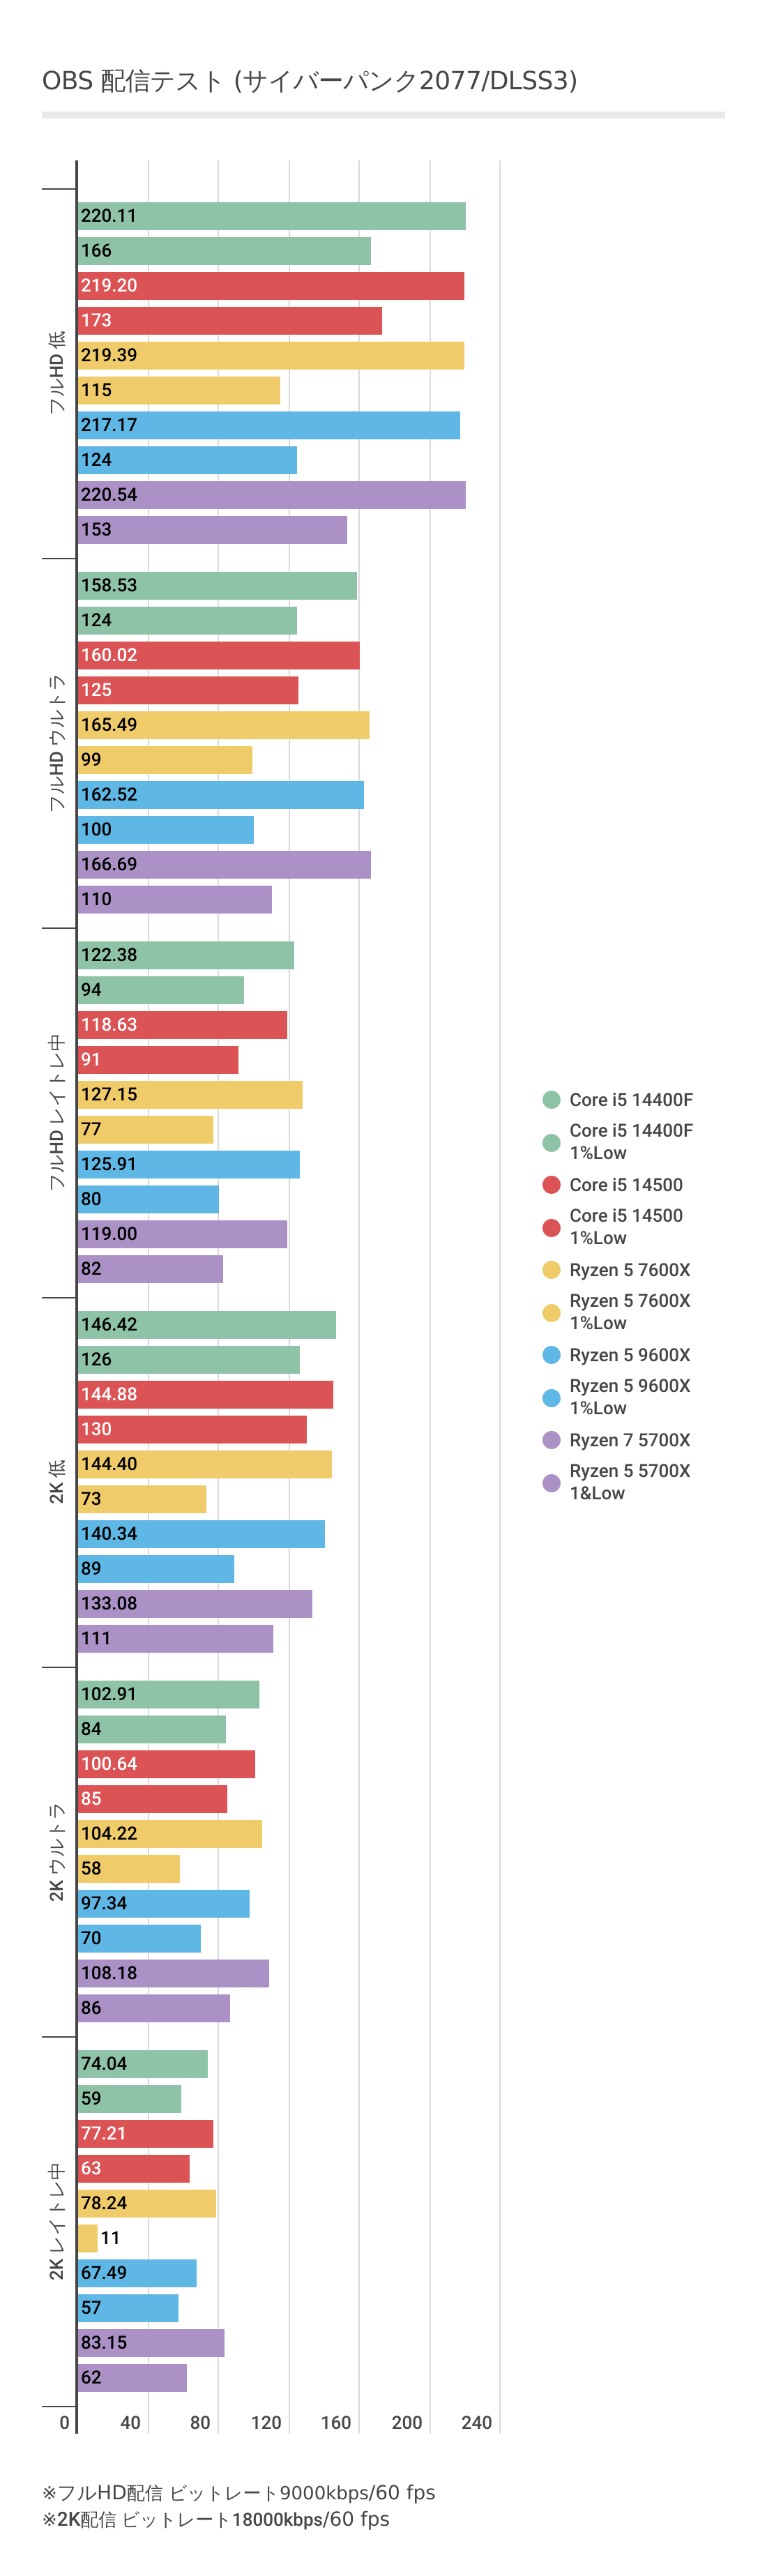
Task: Click the 240 tick on the horizontal axis
Action: point(476,2422)
